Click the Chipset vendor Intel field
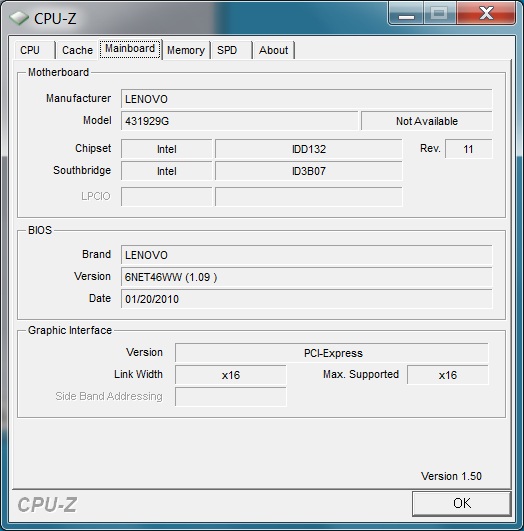The width and height of the screenshot is (524, 531). point(167,149)
